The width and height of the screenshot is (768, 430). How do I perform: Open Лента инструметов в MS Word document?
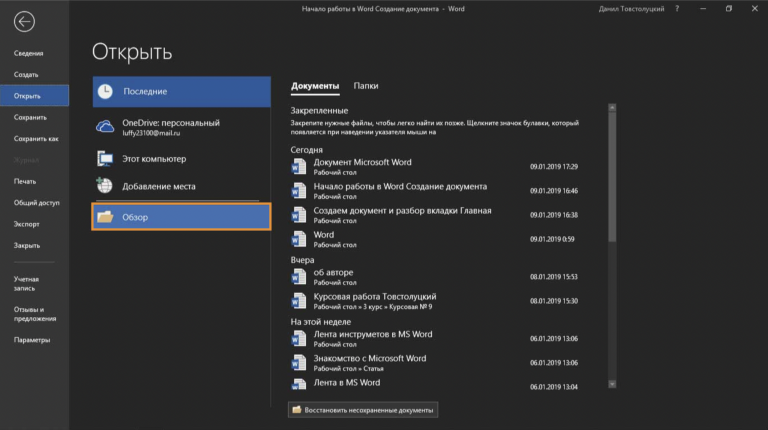[436, 338]
